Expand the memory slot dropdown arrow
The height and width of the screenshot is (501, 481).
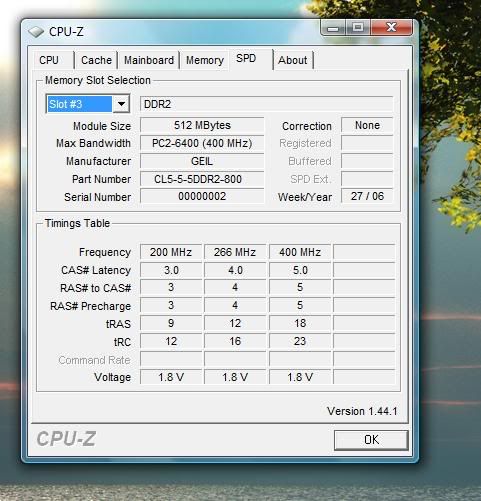tap(121, 104)
